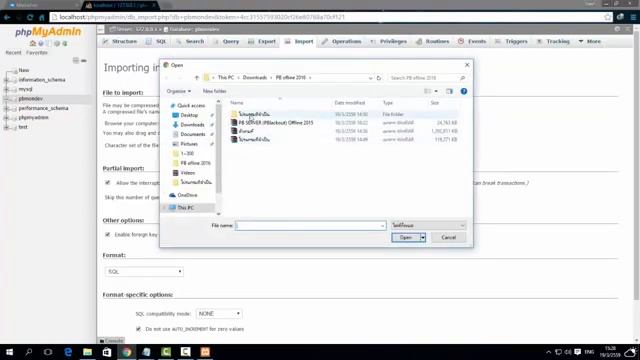Screen dimensions: 640x360
Task: Open the Organize menu dropdown
Action: click(x=179, y=91)
